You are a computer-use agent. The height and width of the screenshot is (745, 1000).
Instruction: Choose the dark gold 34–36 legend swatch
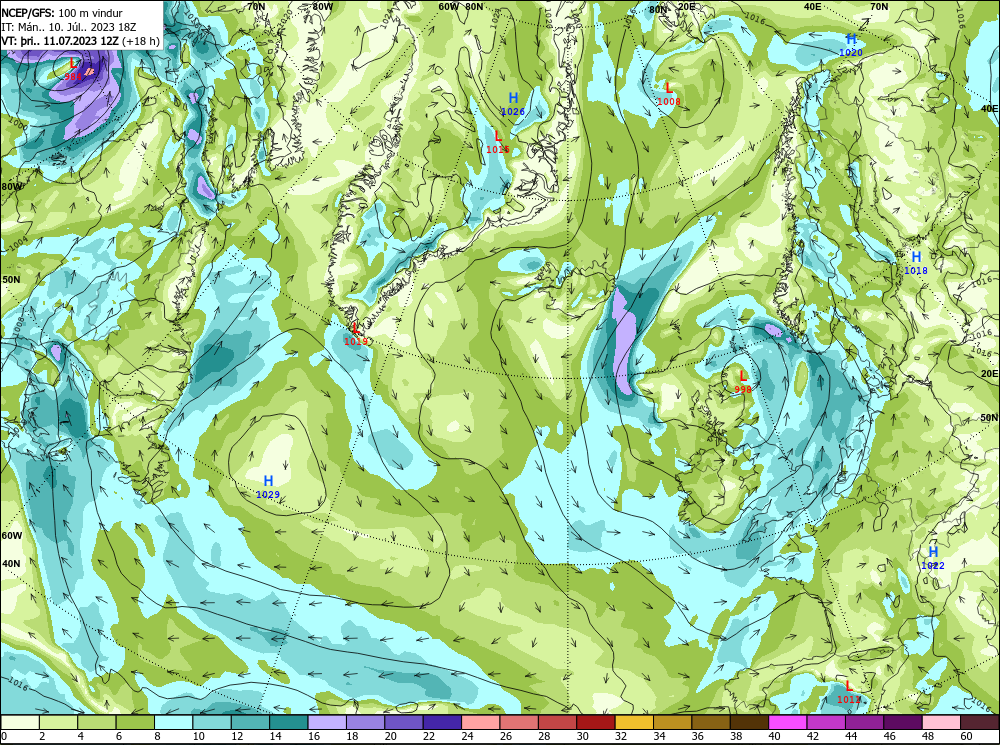672,722
